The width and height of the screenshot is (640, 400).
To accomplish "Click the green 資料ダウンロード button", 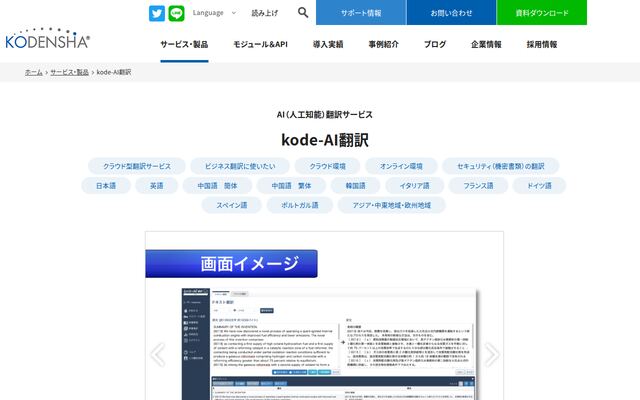I will point(542,13).
